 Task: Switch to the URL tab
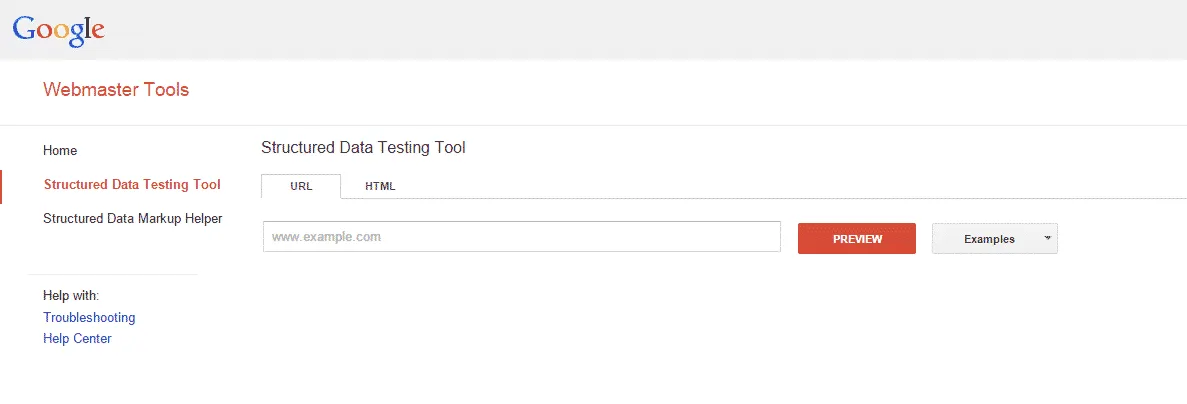pyautogui.click(x=301, y=186)
